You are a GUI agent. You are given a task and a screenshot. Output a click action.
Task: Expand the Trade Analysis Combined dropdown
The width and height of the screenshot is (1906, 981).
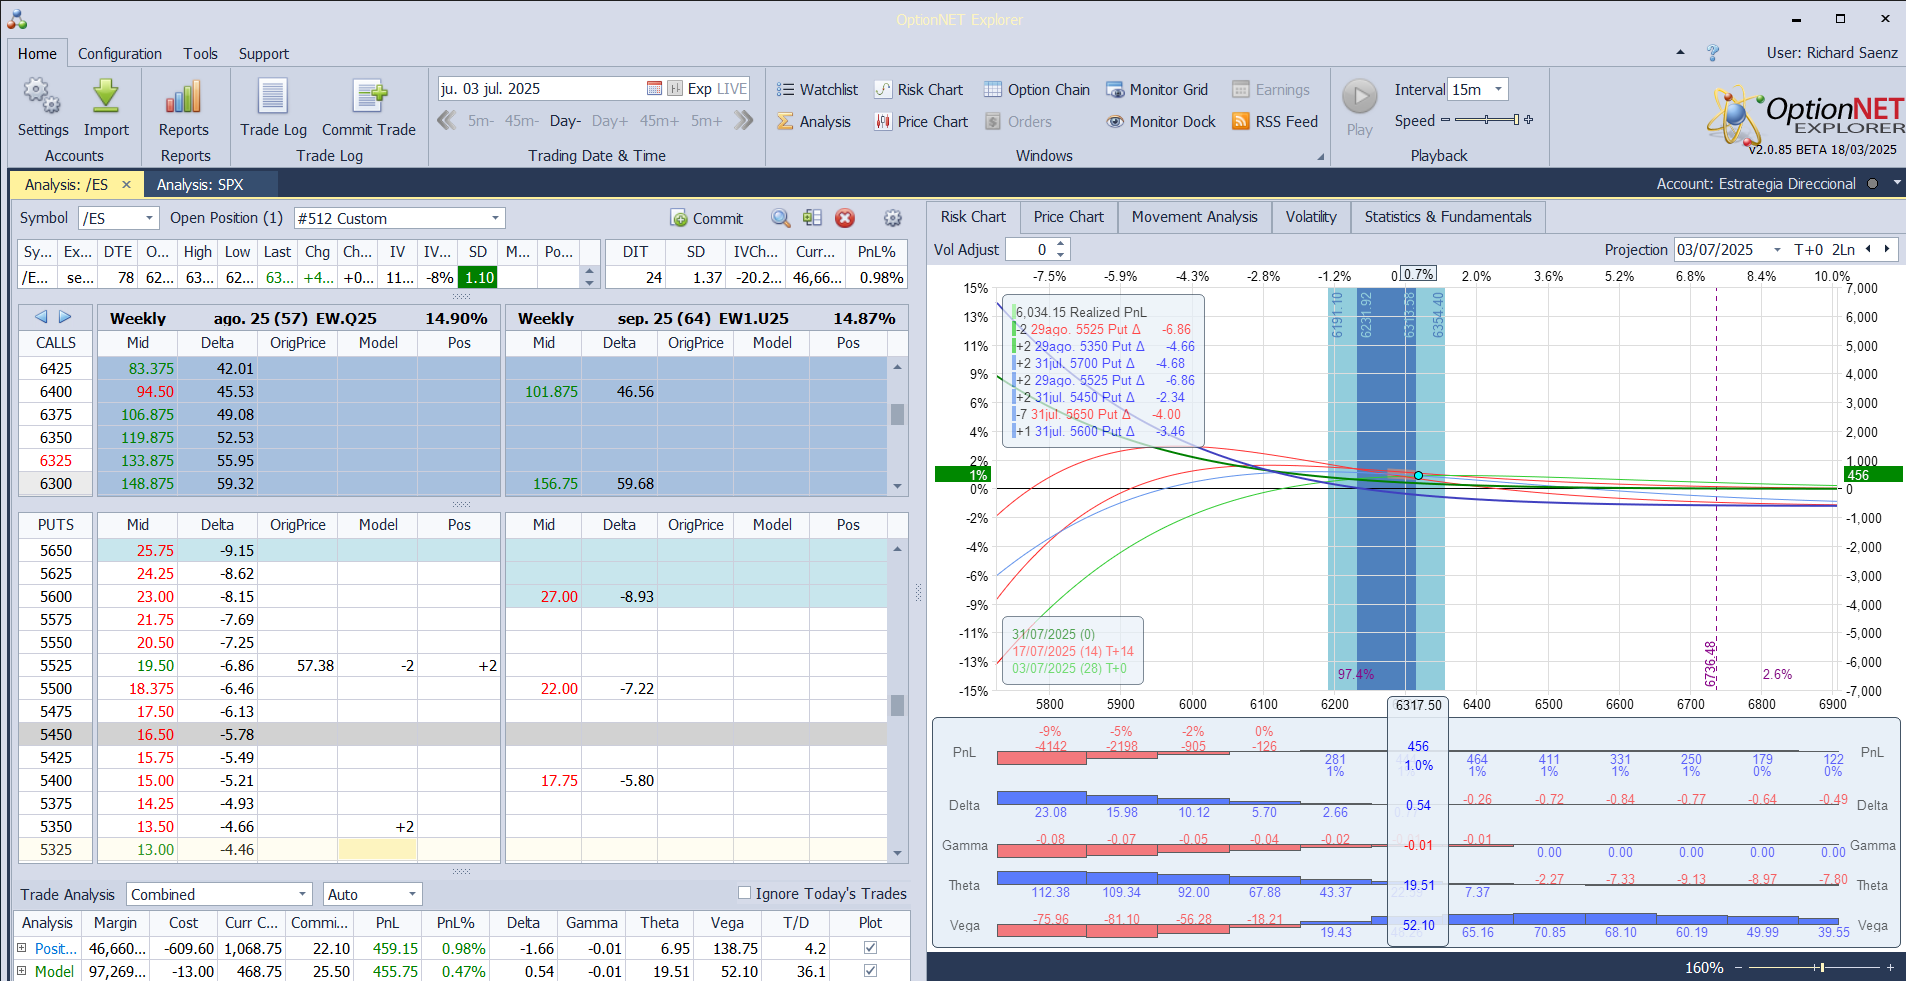(x=302, y=894)
